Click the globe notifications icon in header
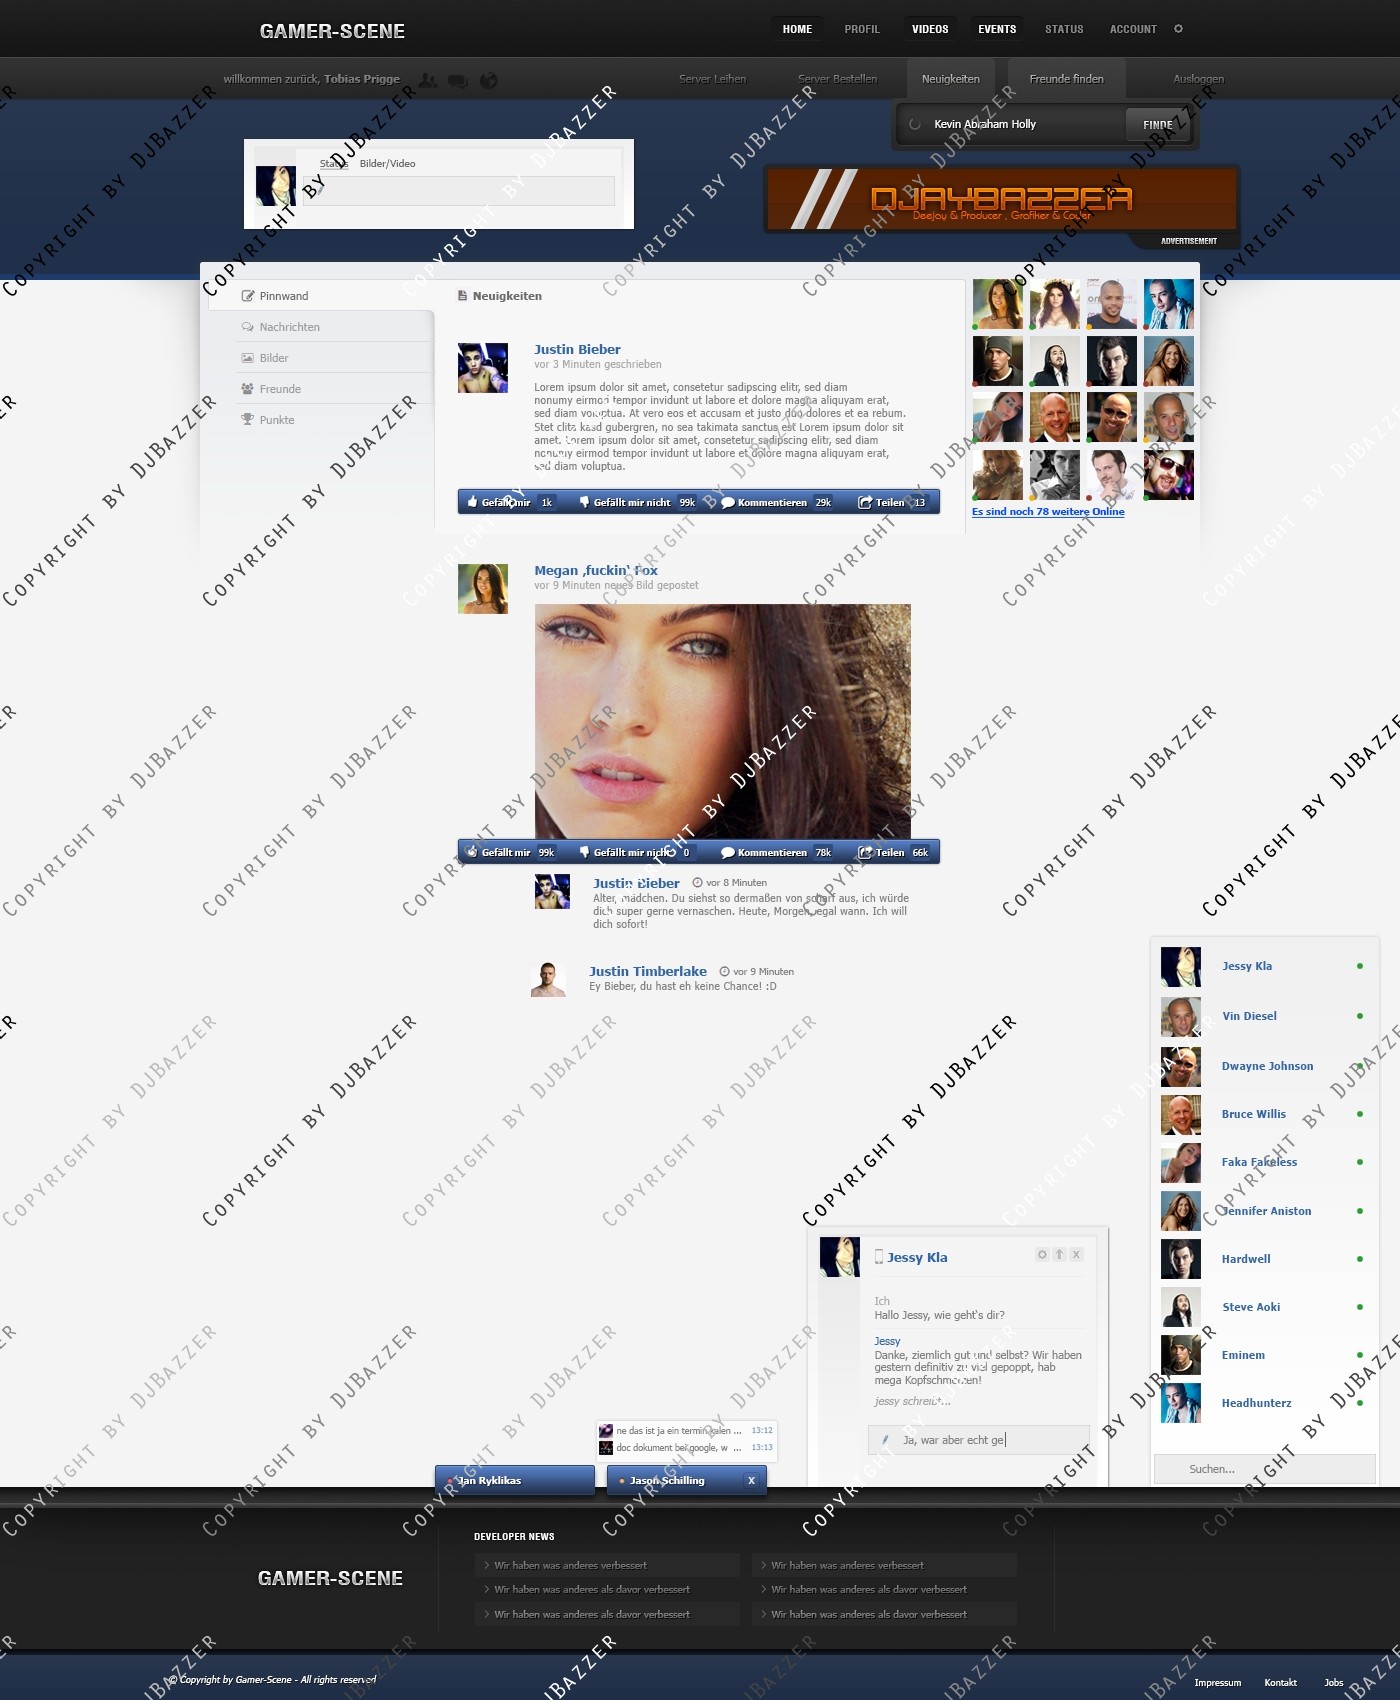The image size is (1400, 1700). [x=488, y=81]
